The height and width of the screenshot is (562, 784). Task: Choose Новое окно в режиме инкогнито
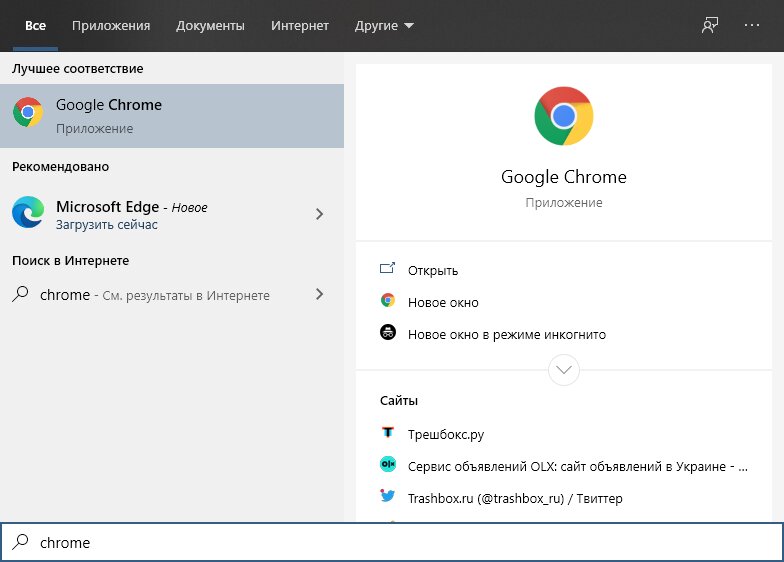(506, 334)
